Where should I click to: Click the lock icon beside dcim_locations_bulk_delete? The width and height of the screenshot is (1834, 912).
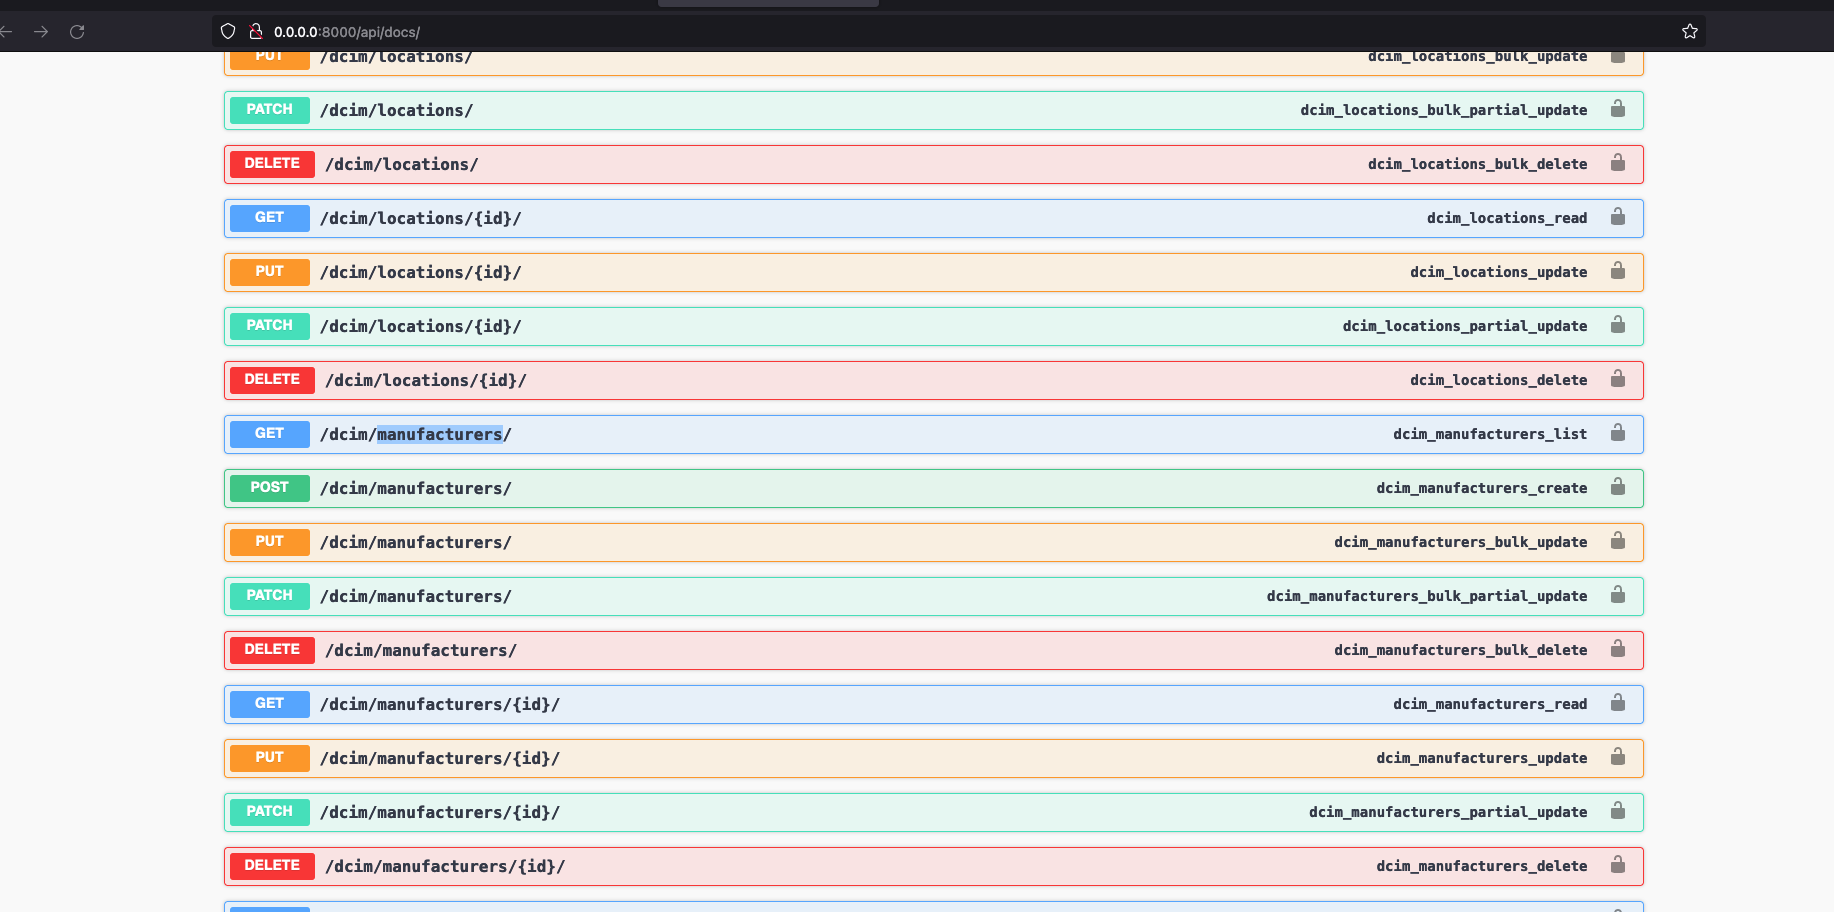pyautogui.click(x=1617, y=164)
